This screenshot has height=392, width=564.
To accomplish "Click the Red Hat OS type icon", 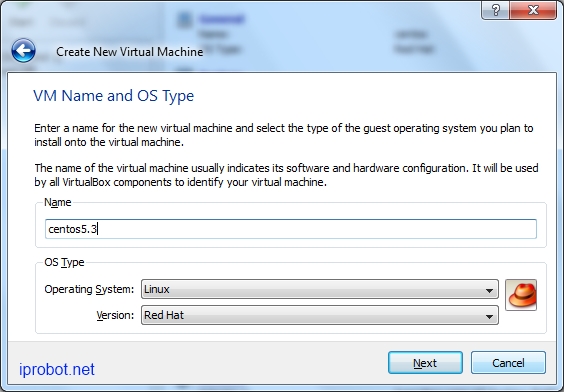I will [x=521, y=295].
